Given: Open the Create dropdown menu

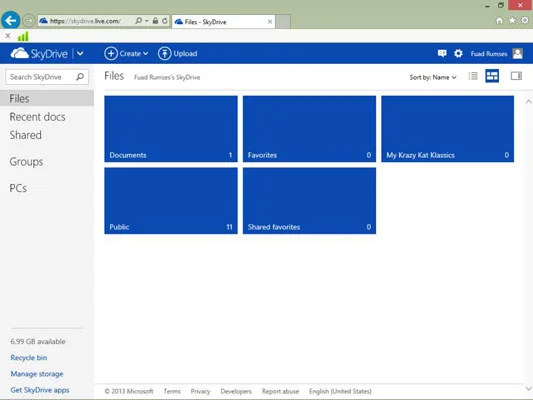Looking at the screenshot, I should click(126, 53).
